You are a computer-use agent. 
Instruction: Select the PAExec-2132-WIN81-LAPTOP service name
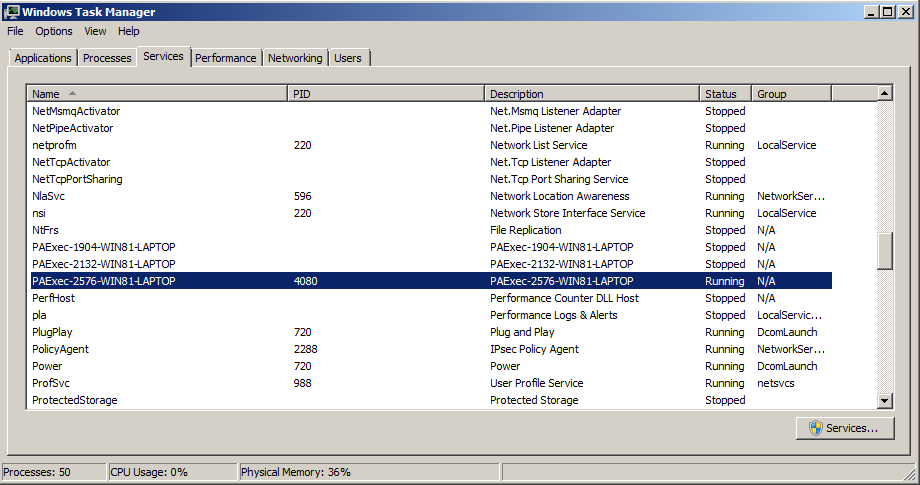tap(104, 264)
